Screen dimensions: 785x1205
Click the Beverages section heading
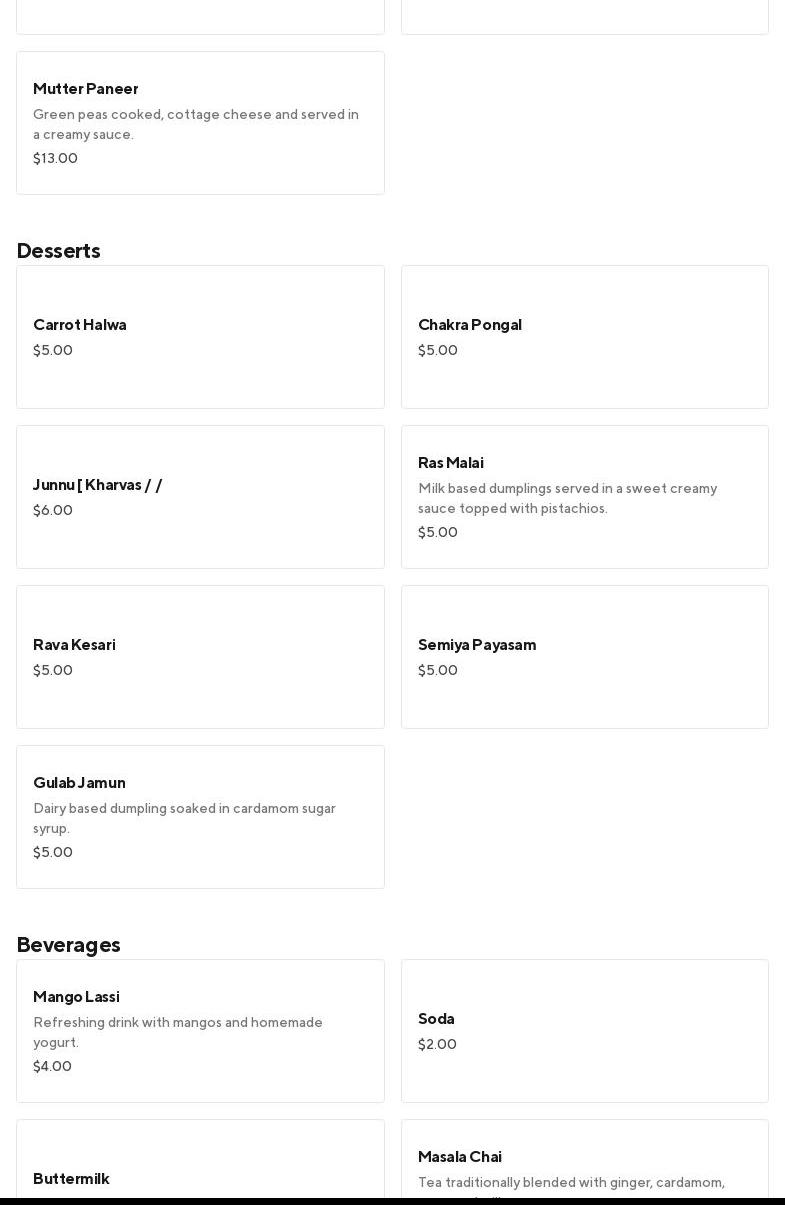(69, 945)
